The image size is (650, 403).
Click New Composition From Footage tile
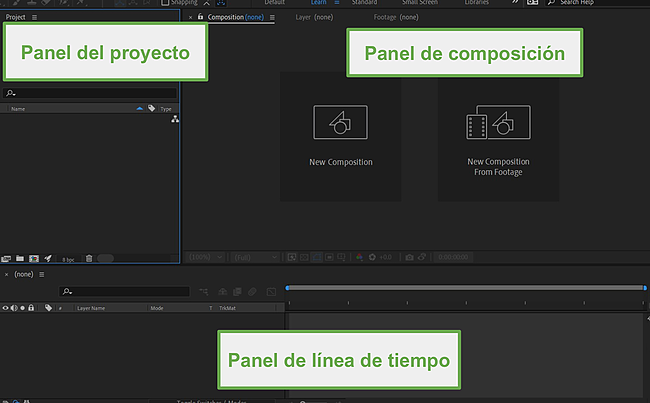click(x=498, y=136)
